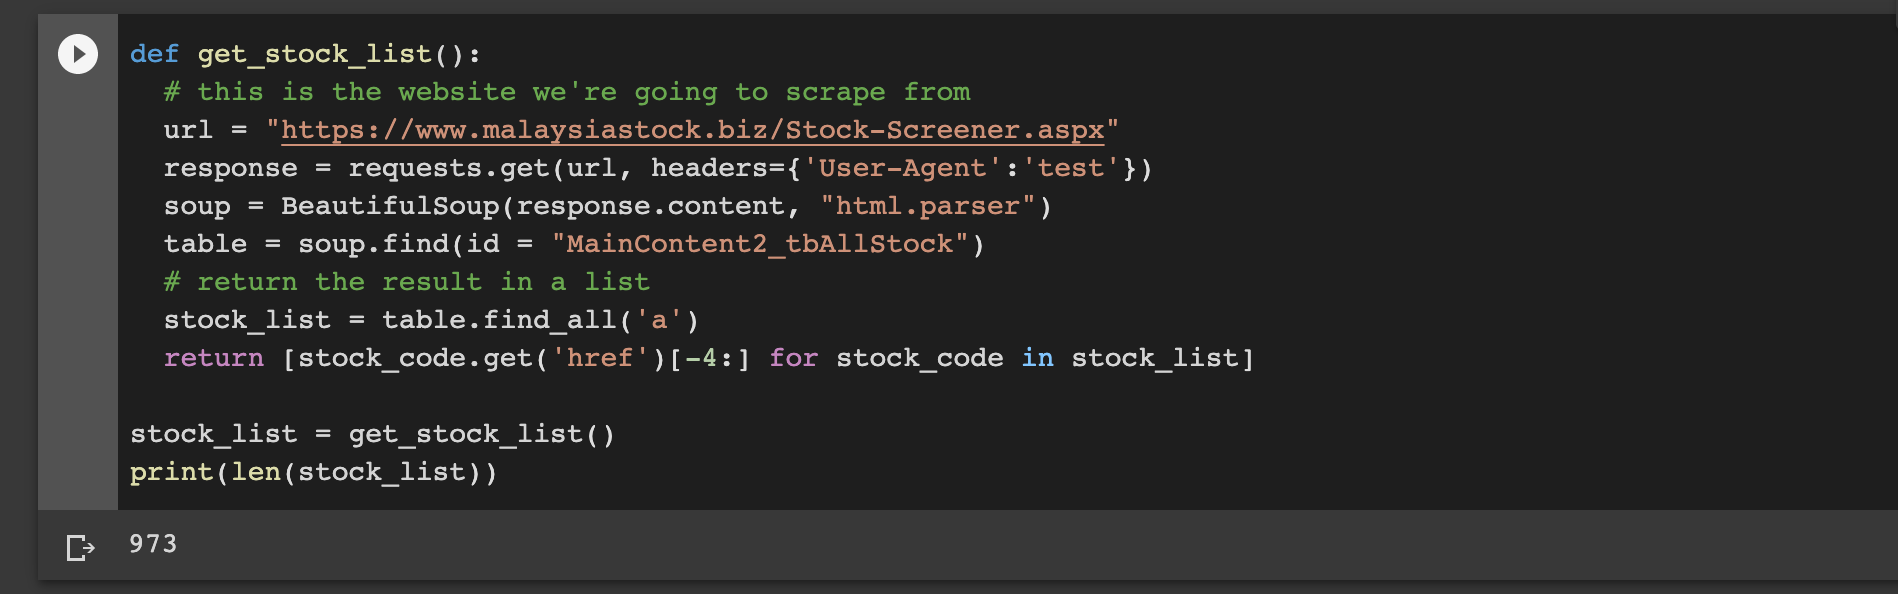The image size is (1898, 594).
Task: Click the output value 973
Action: 153,544
